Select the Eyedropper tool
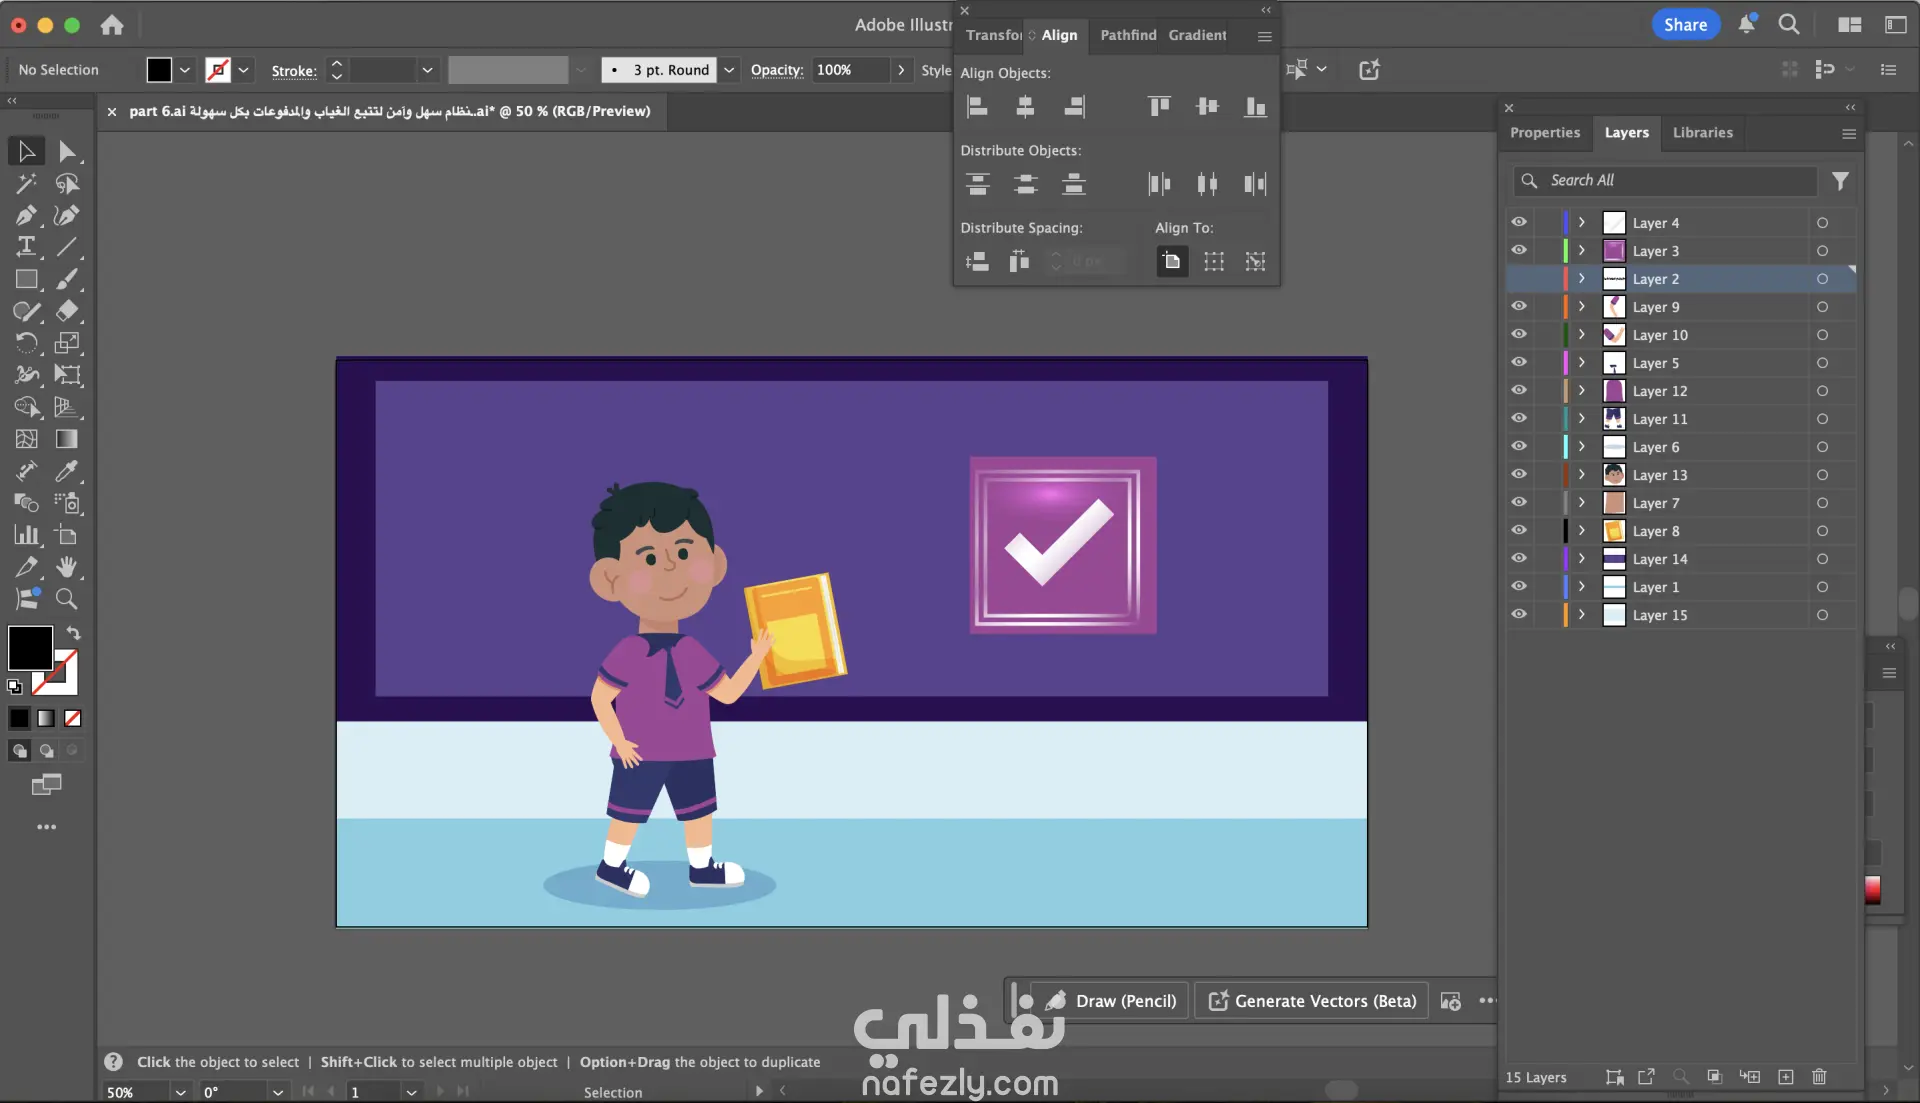The width and height of the screenshot is (1920, 1103). (66, 471)
